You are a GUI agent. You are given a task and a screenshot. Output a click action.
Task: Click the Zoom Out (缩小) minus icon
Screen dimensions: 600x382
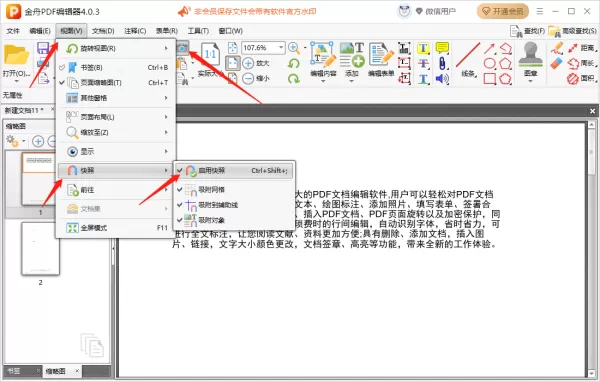click(x=248, y=78)
